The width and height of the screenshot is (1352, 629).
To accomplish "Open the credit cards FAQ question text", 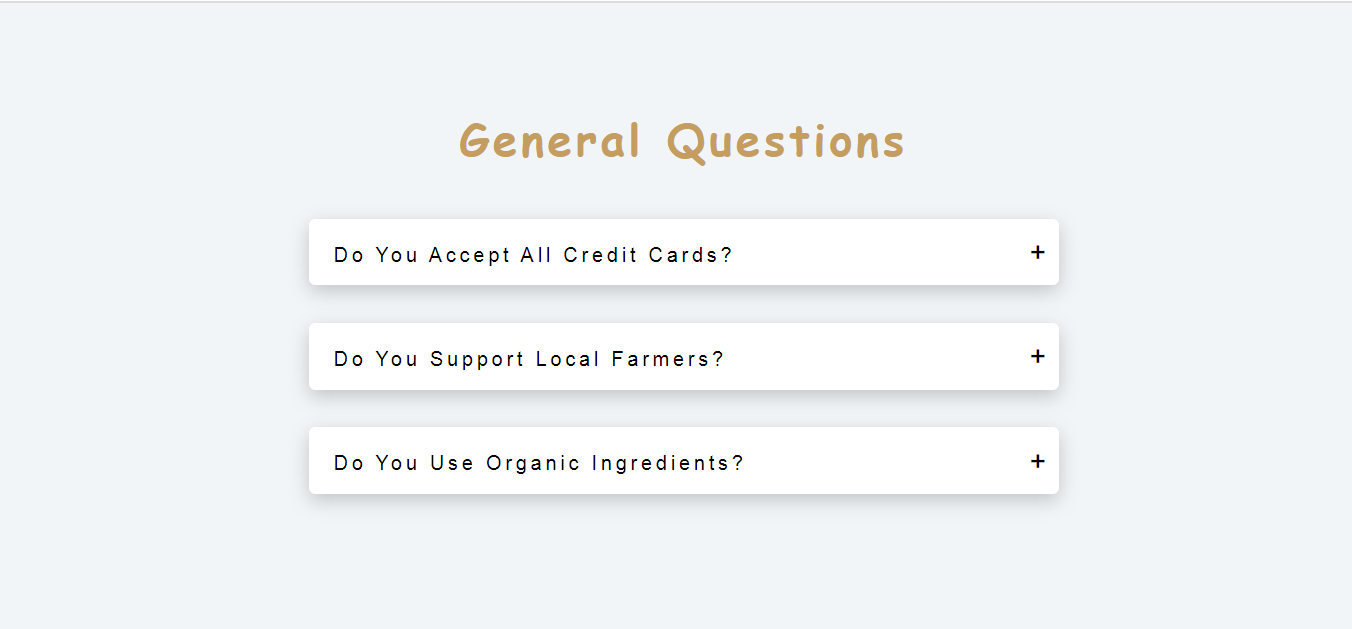I will point(533,255).
